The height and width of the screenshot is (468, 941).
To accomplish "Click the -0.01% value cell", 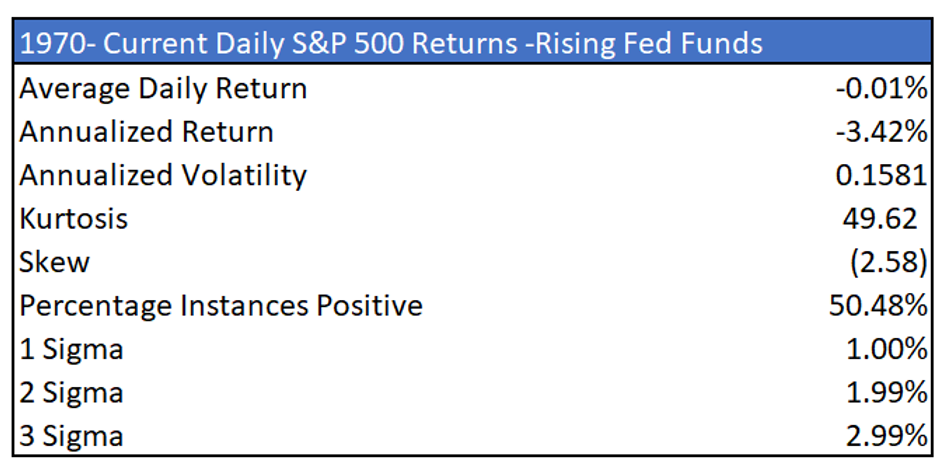I will (x=882, y=88).
